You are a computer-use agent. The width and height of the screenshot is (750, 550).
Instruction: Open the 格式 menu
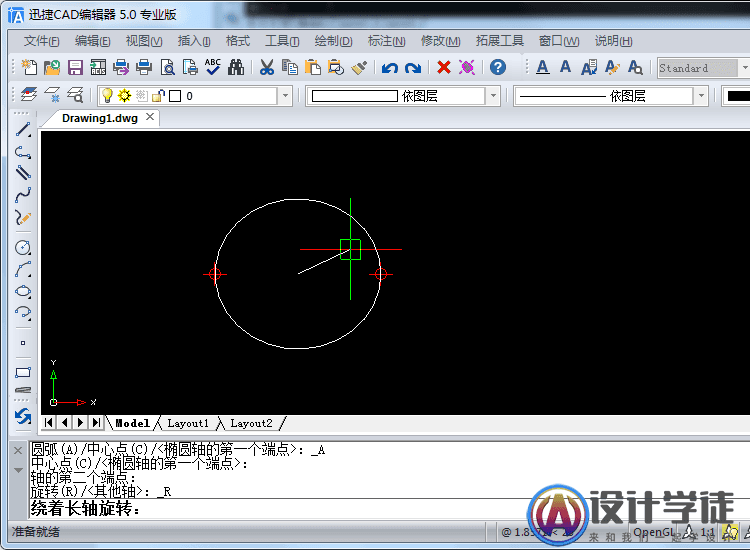tap(238, 41)
